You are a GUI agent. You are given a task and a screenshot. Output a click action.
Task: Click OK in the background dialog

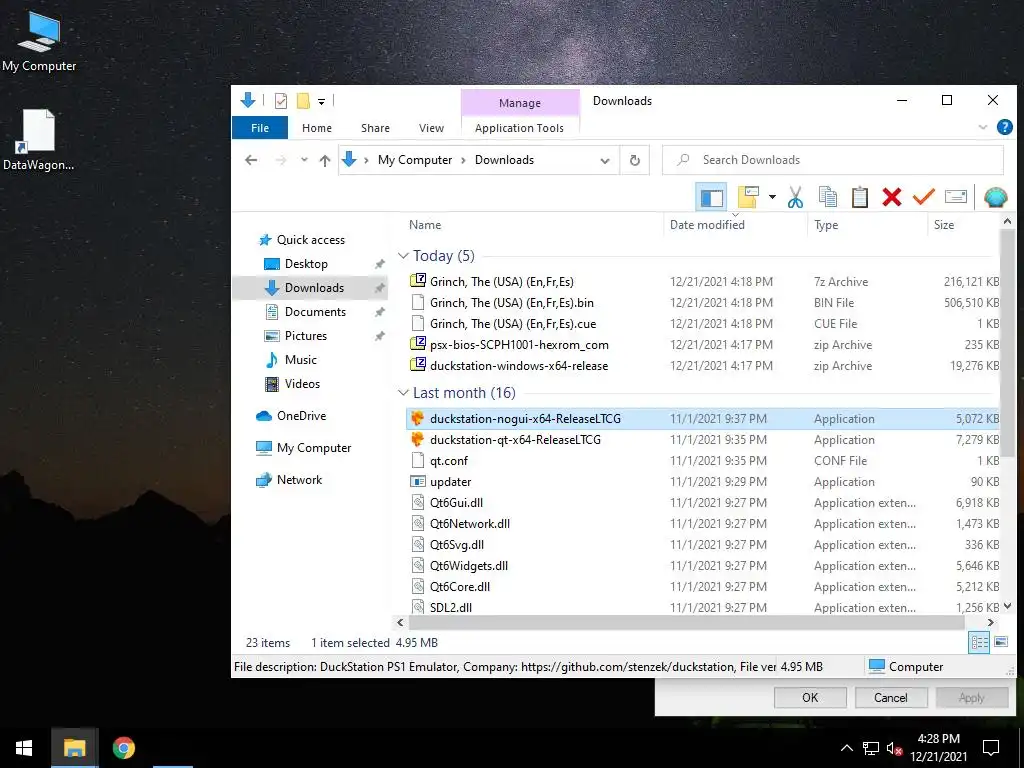[x=810, y=697]
